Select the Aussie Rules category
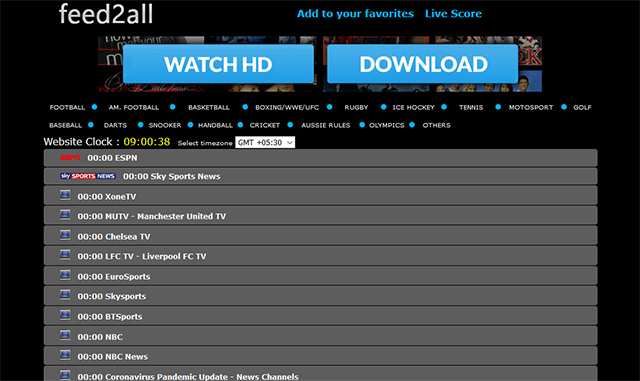The image size is (640, 381). tap(326, 125)
